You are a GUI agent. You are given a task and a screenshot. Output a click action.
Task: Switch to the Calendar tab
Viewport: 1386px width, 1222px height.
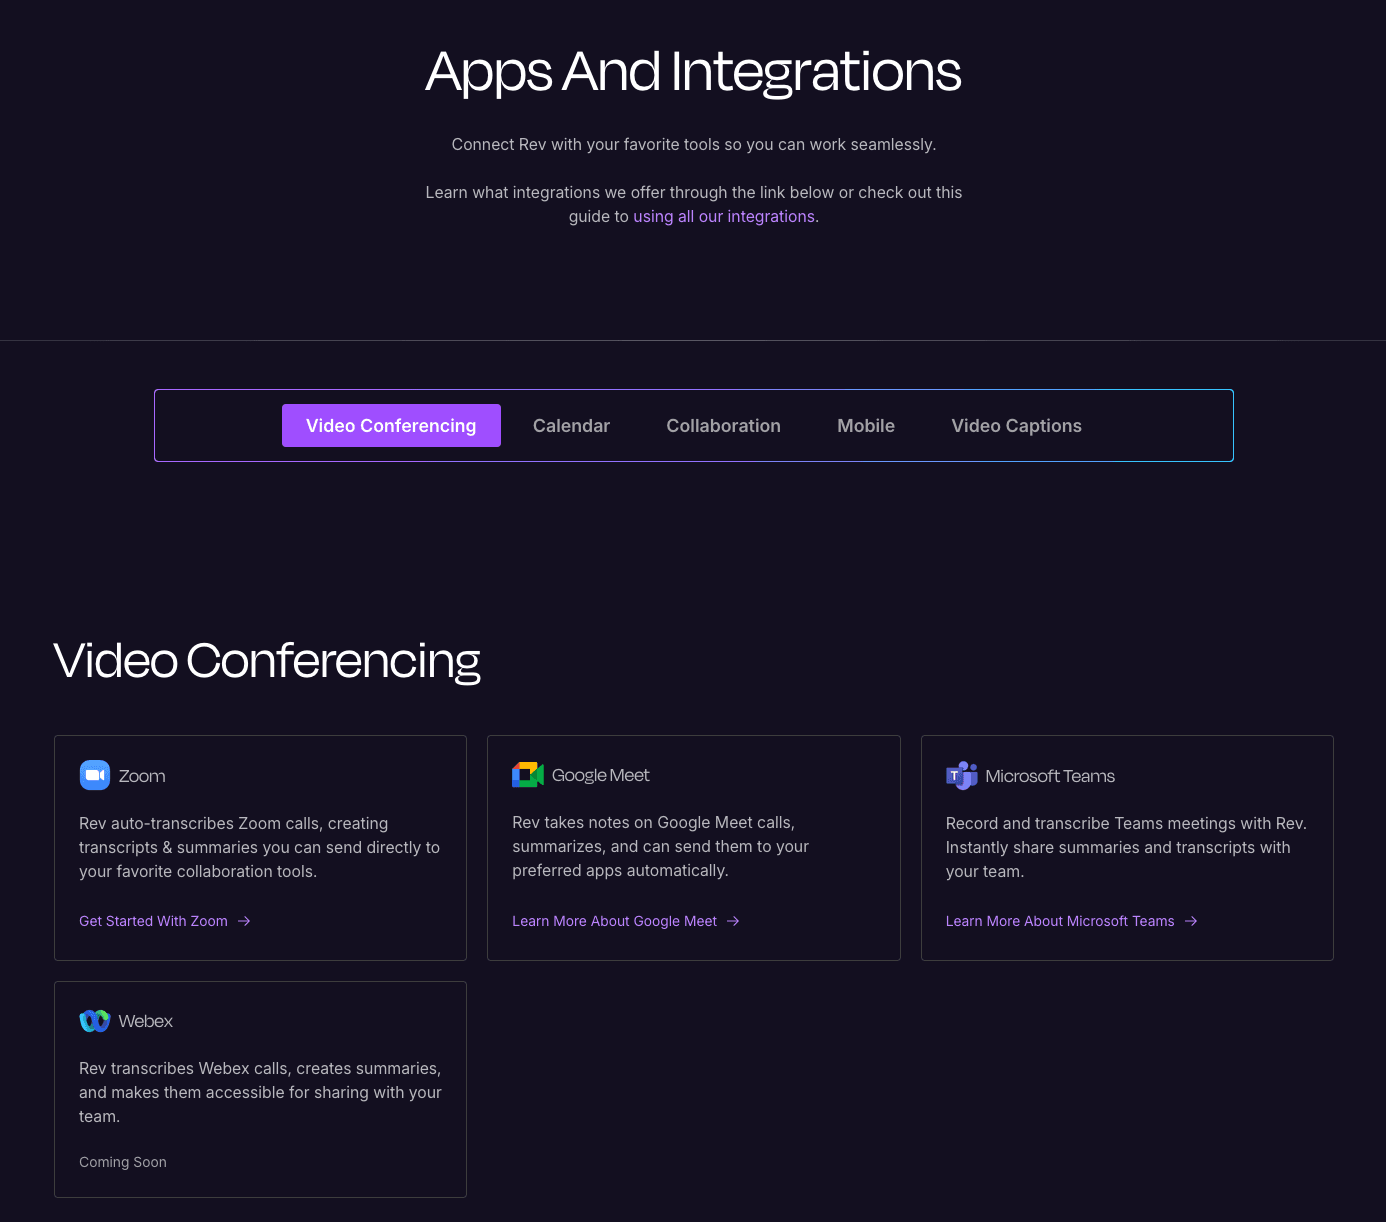[x=571, y=425]
